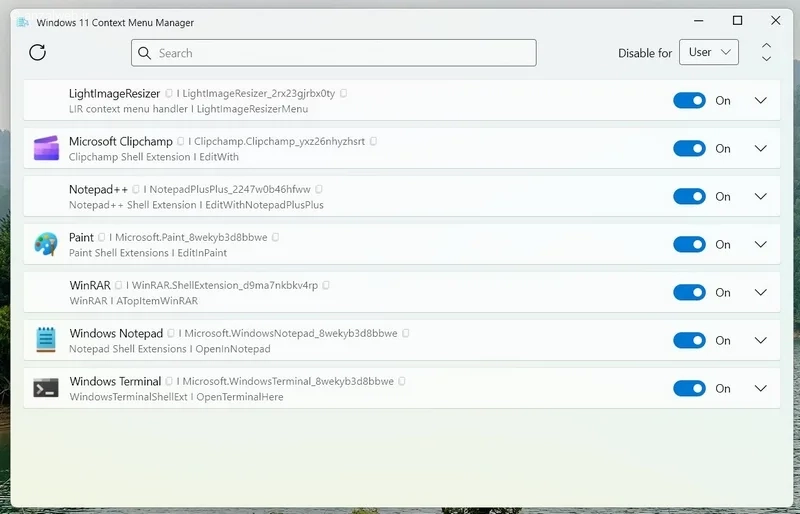Click the Microsoft Clipchamp title text
Screen dimensions: 800x514
120,141
